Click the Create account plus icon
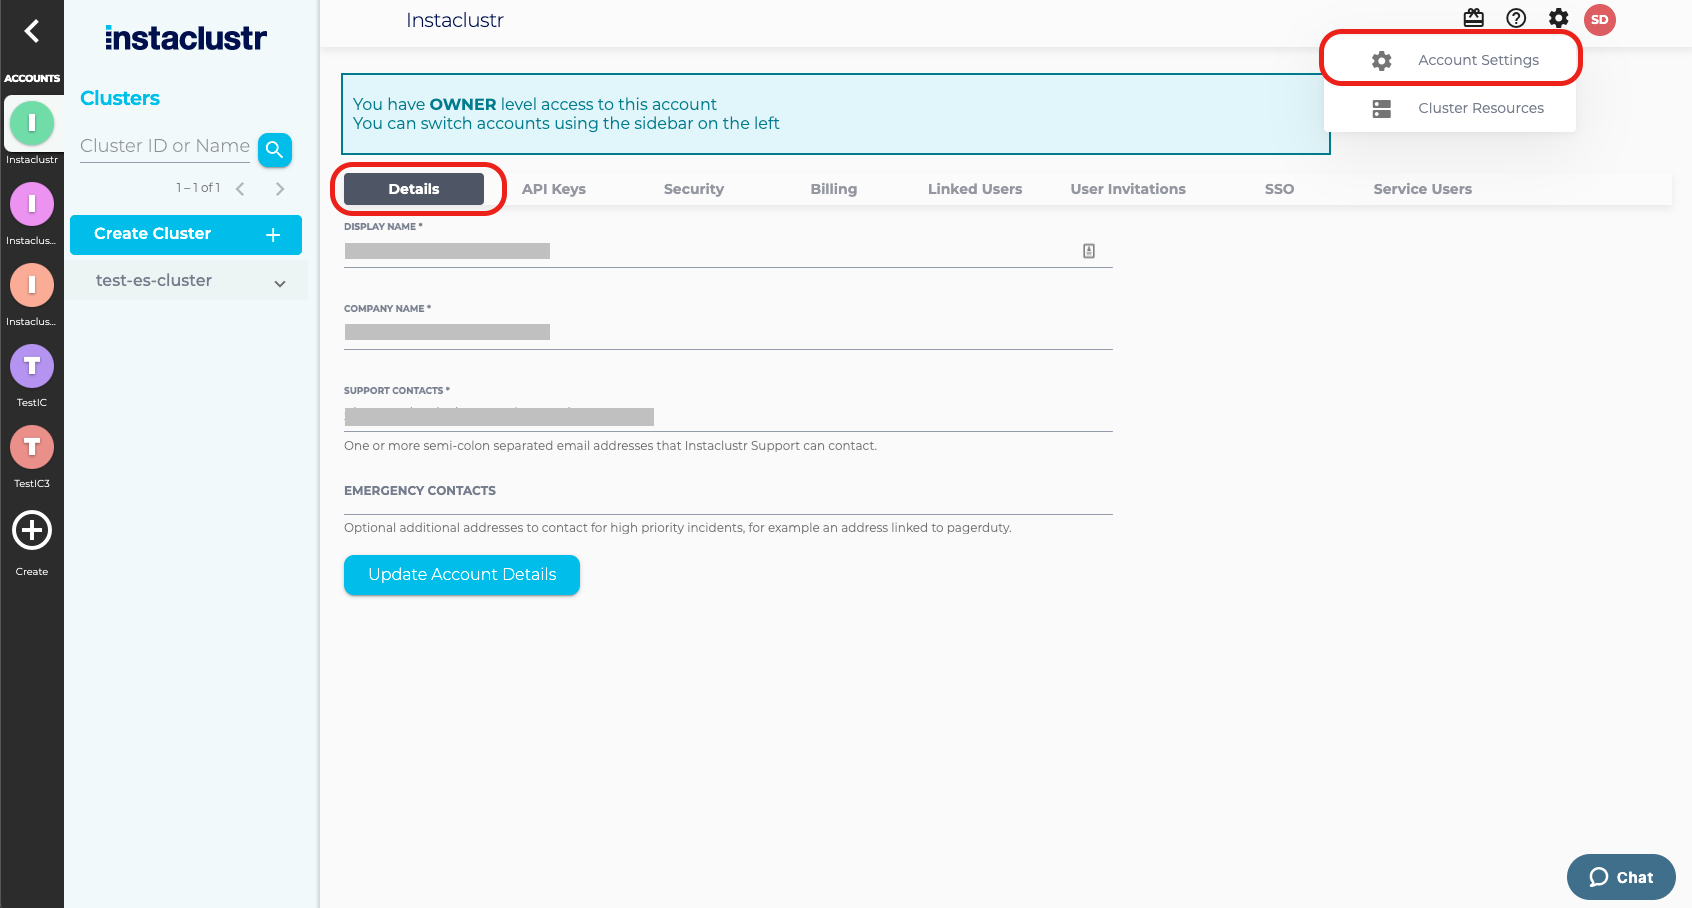The height and width of the screenshot is (908, 1692). pyautogui.click(x=31, y=530)
